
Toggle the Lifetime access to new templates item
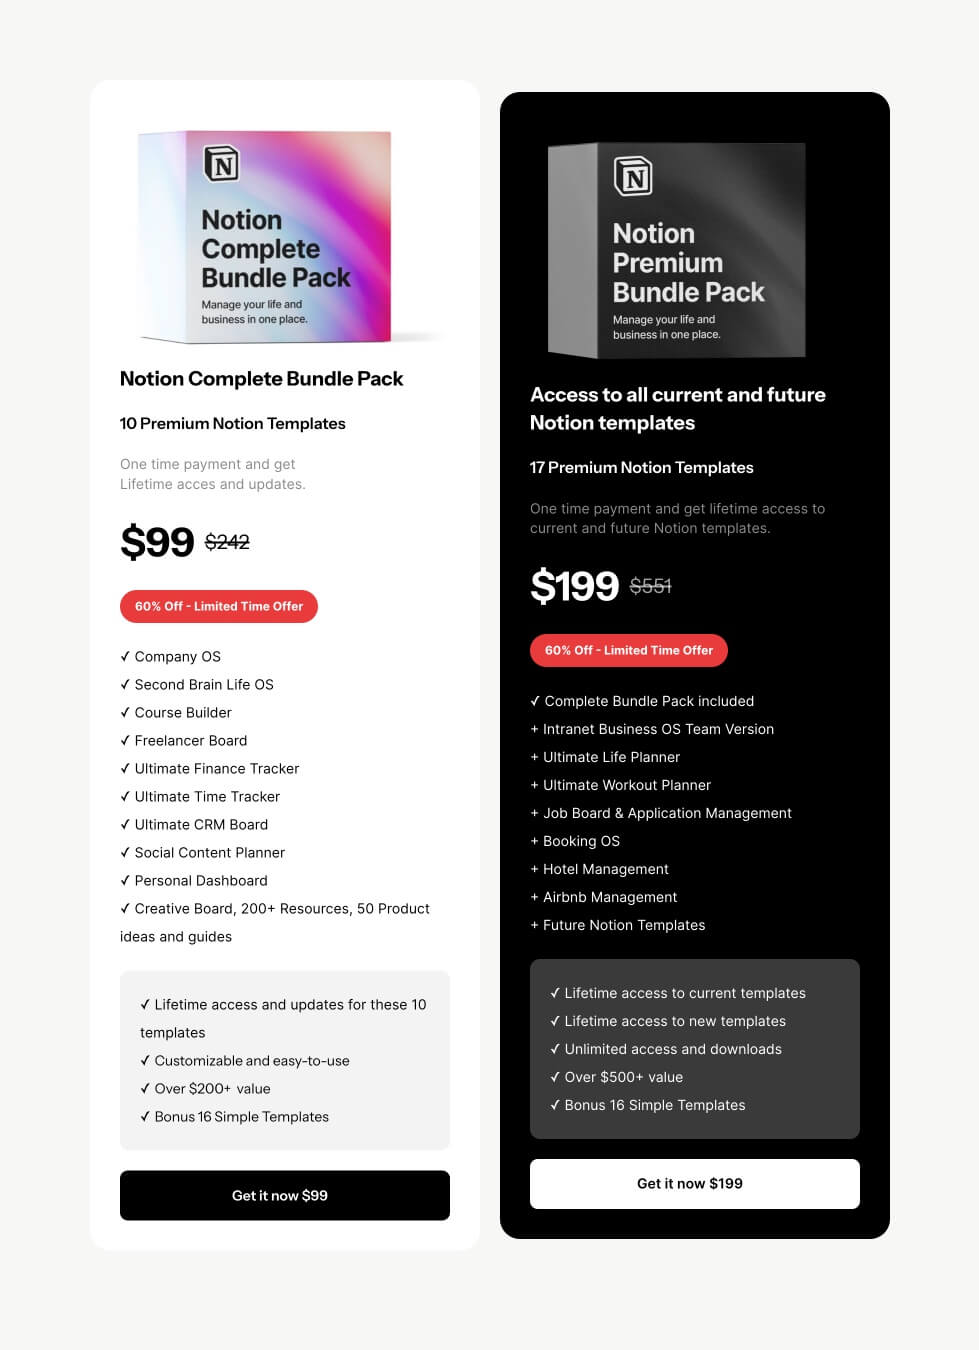[669, 1021]
